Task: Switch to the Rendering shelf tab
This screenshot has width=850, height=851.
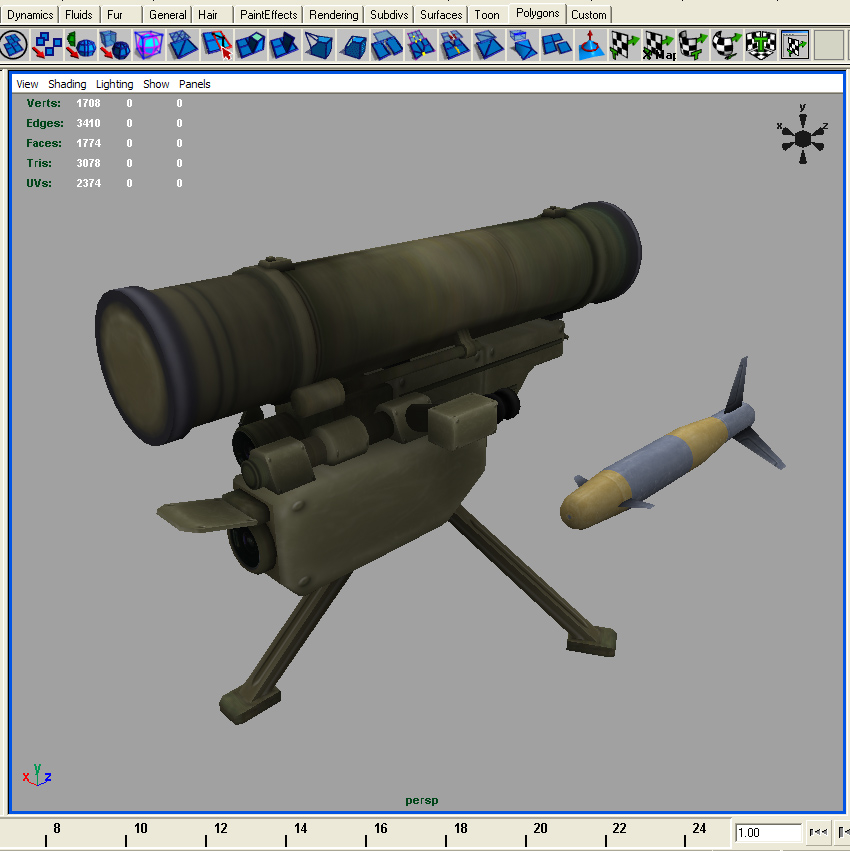Action: (333, 14)
